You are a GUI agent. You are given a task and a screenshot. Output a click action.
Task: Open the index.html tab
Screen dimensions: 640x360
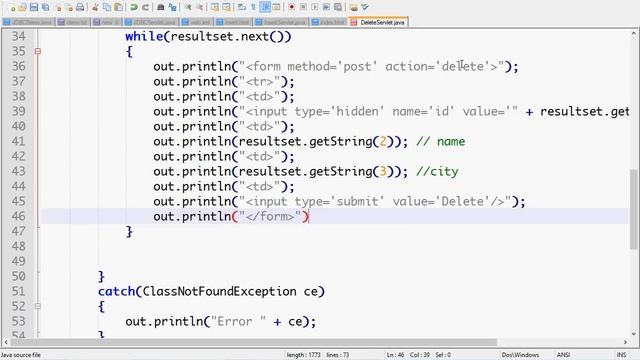[329, 22]
